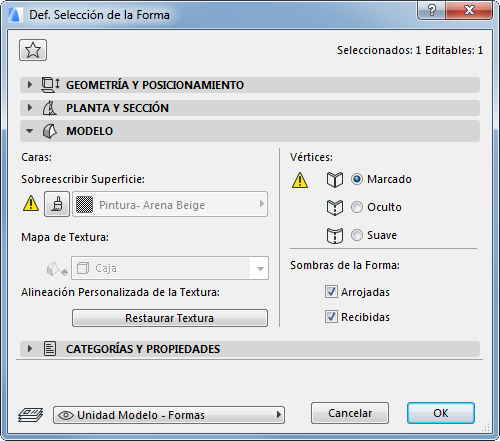Screen dimensions: 500x441
Task: Select the Suave radio button
Action: point(357,235)
